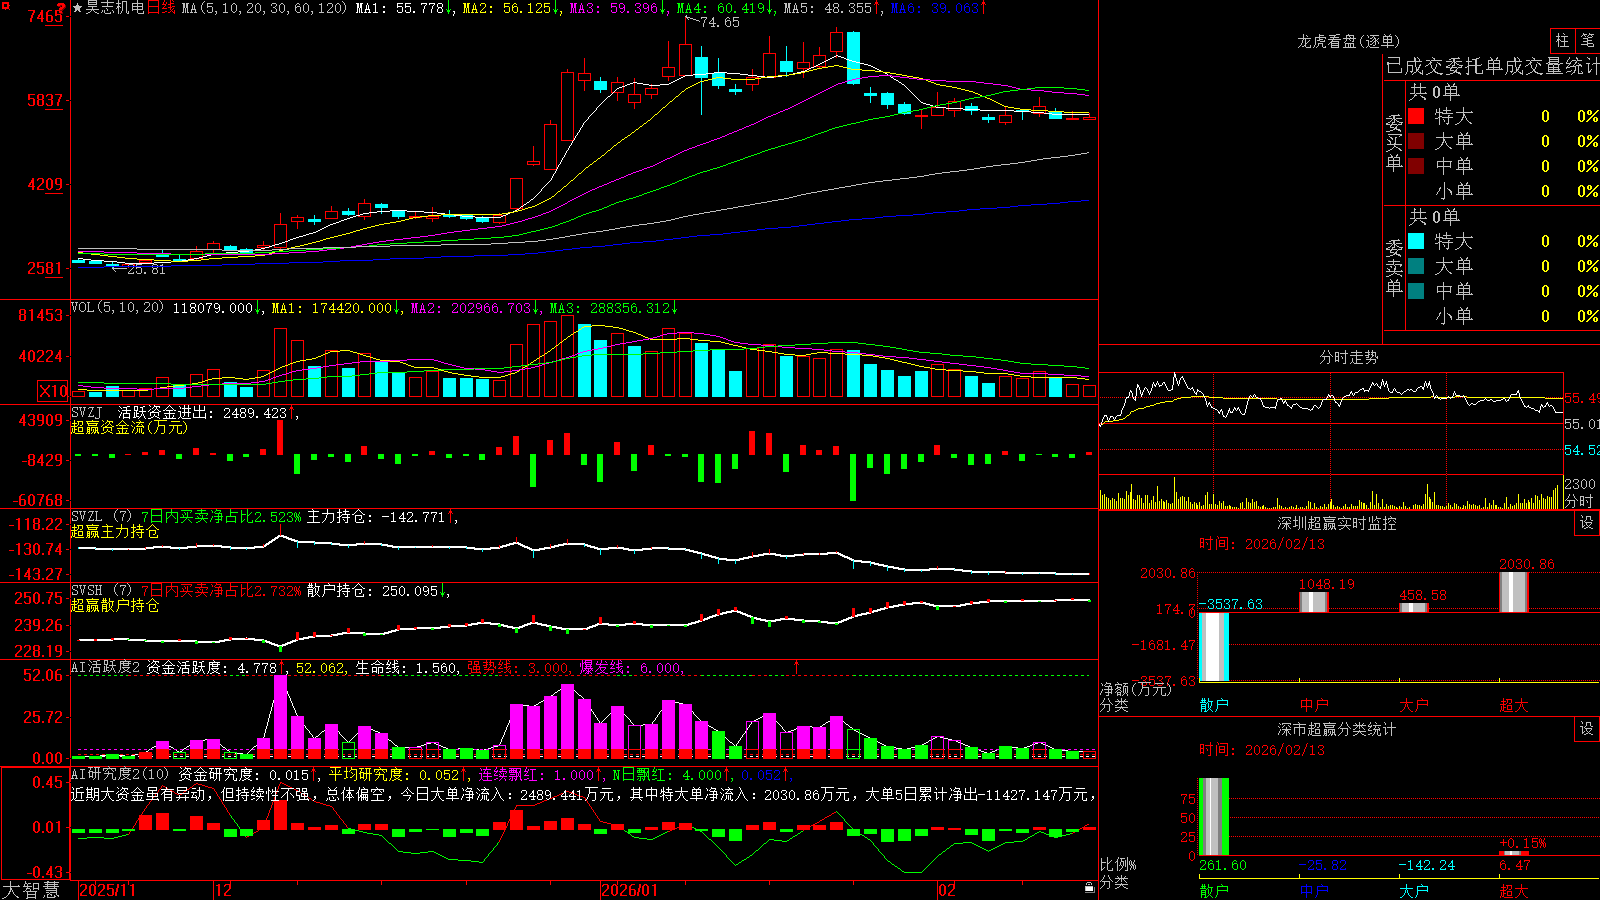Viewport: 1600px width, 900px height.
Task: Click the 超赢资金流(万元) label
Action: 129,427
